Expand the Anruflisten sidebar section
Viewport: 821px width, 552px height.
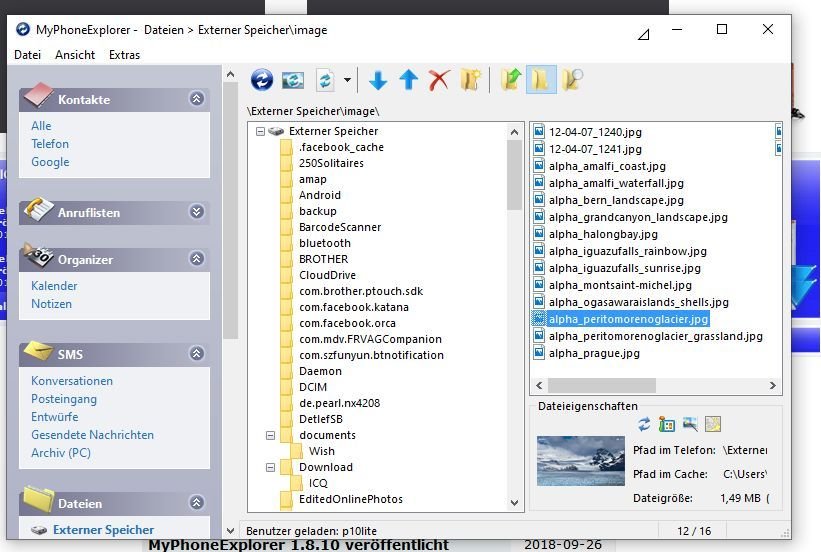[x=196, y=212]
